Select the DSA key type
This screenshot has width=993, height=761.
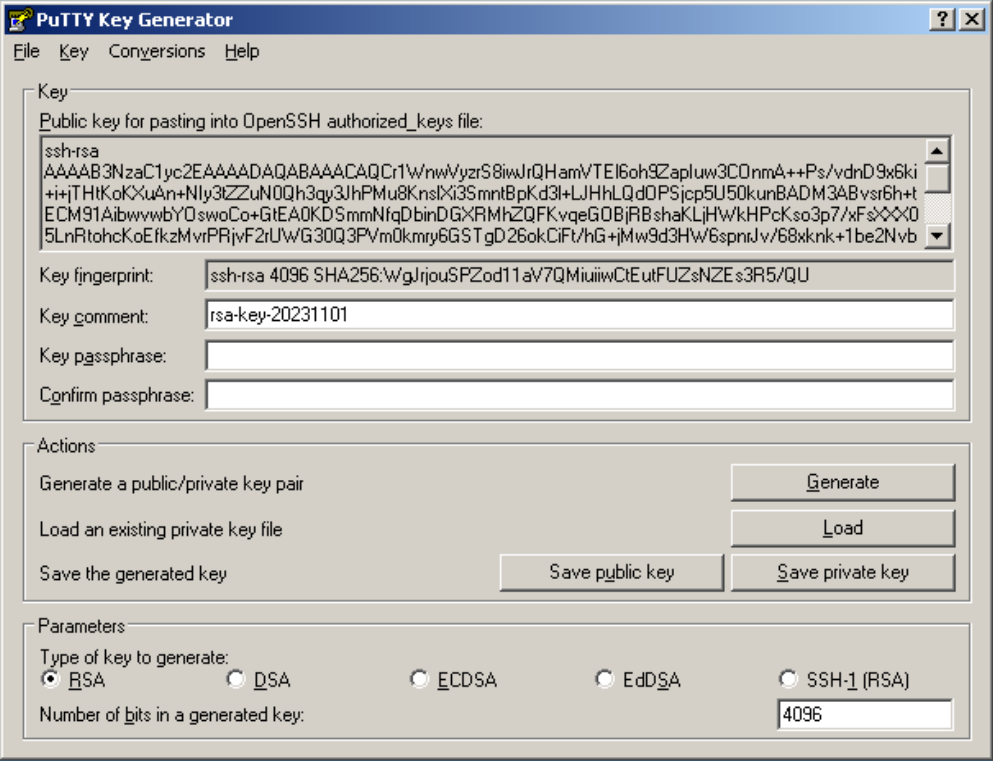[x=259, y=680]
